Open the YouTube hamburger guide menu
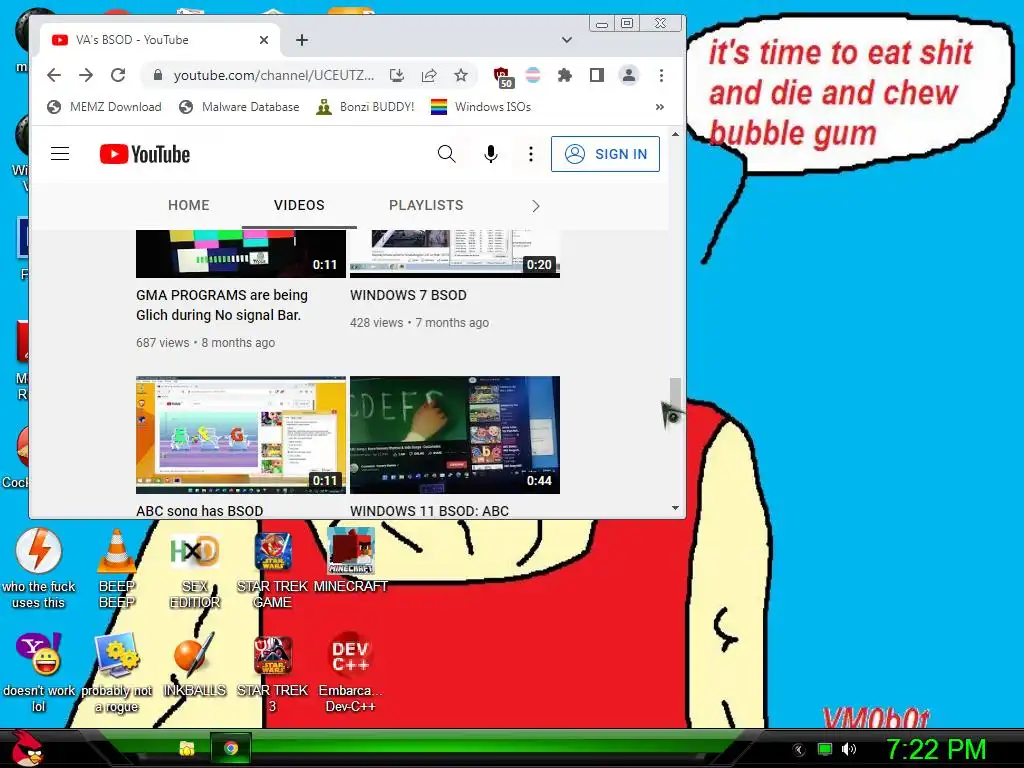The image size is (1024, 768). [x=60, y=154]
